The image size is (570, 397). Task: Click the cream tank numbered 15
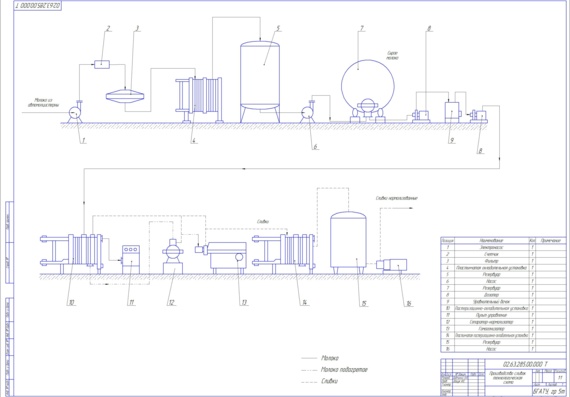(x=348, y=243)
